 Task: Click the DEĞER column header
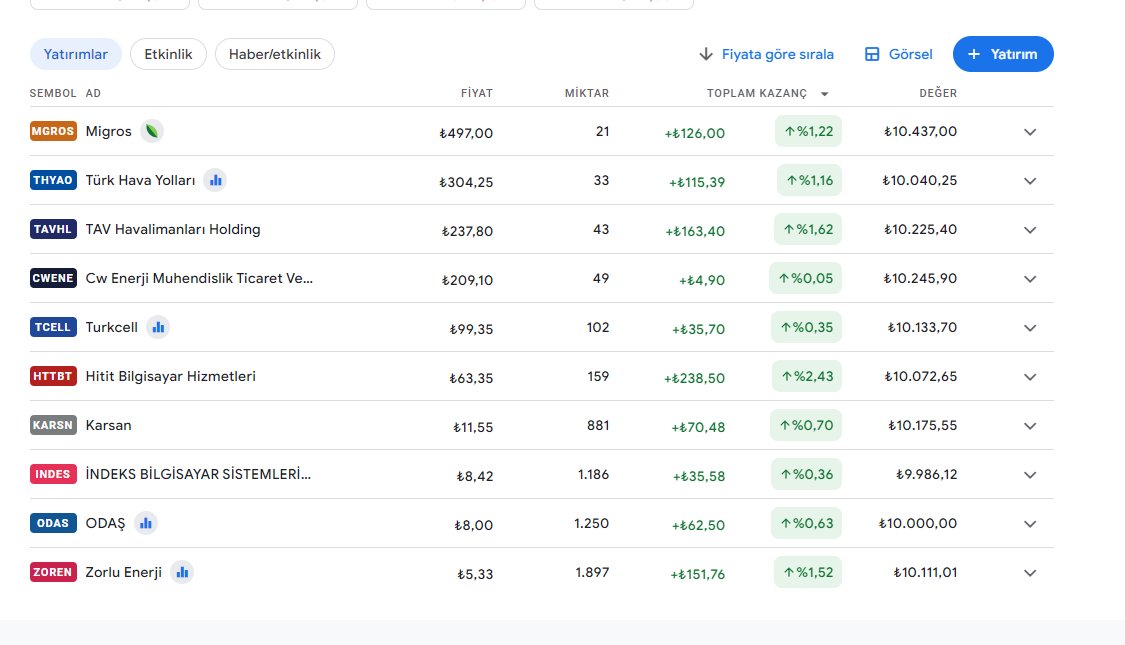point(938,93)
